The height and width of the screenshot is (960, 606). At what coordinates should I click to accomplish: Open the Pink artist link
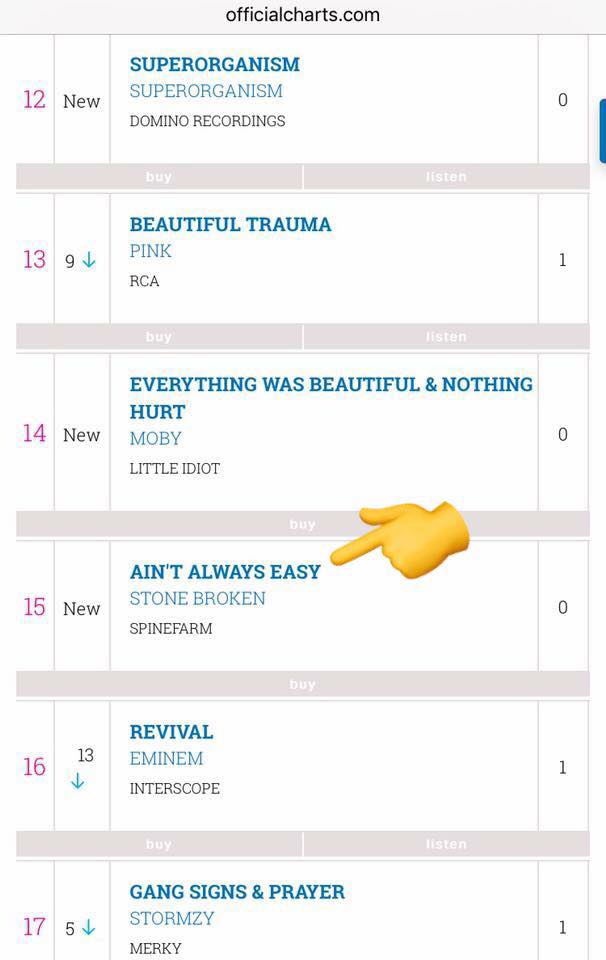click(x=151, y=251)
